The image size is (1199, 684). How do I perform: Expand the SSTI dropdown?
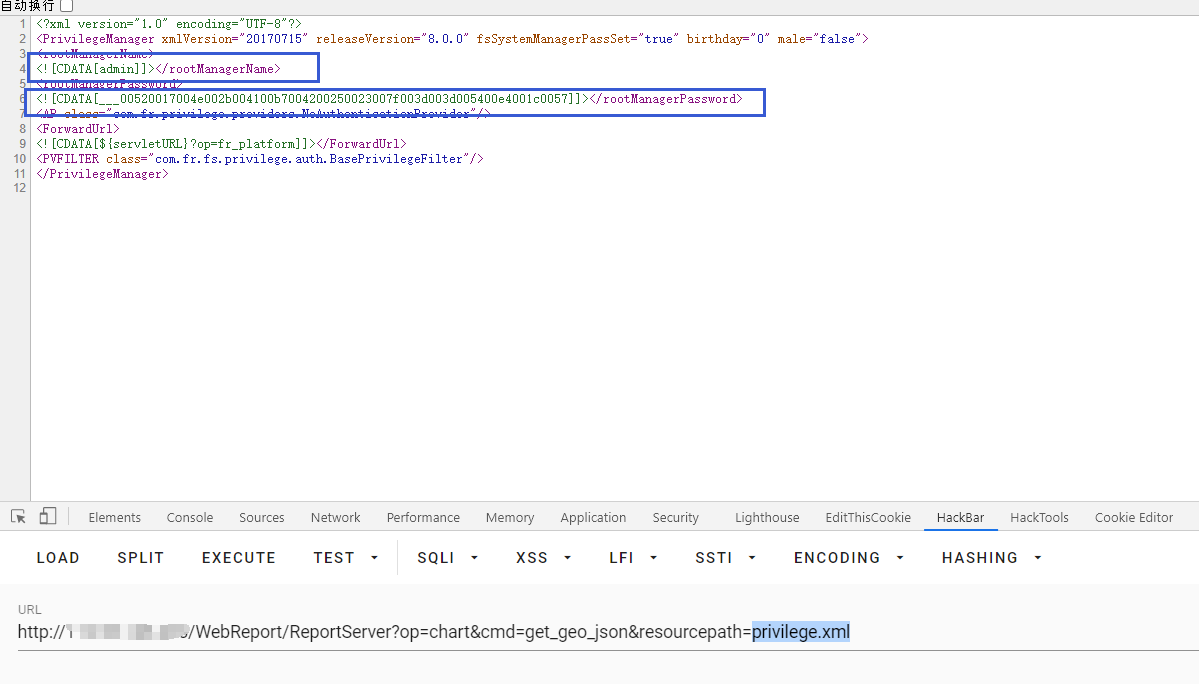[725, 558]
